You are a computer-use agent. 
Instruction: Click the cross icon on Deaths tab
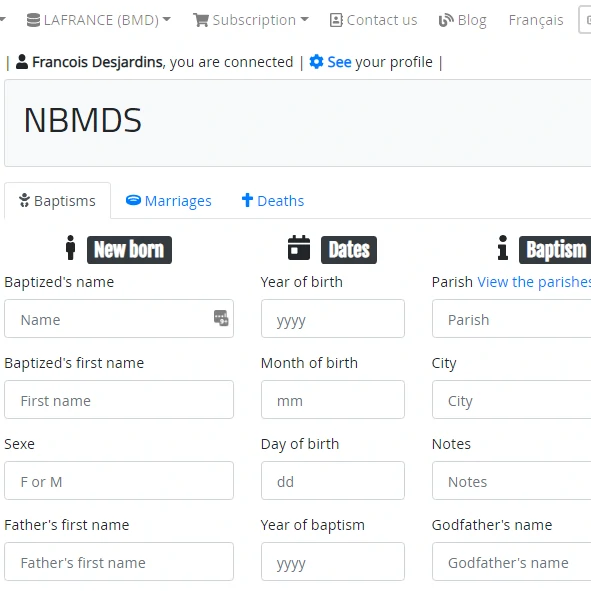[247, 200]
